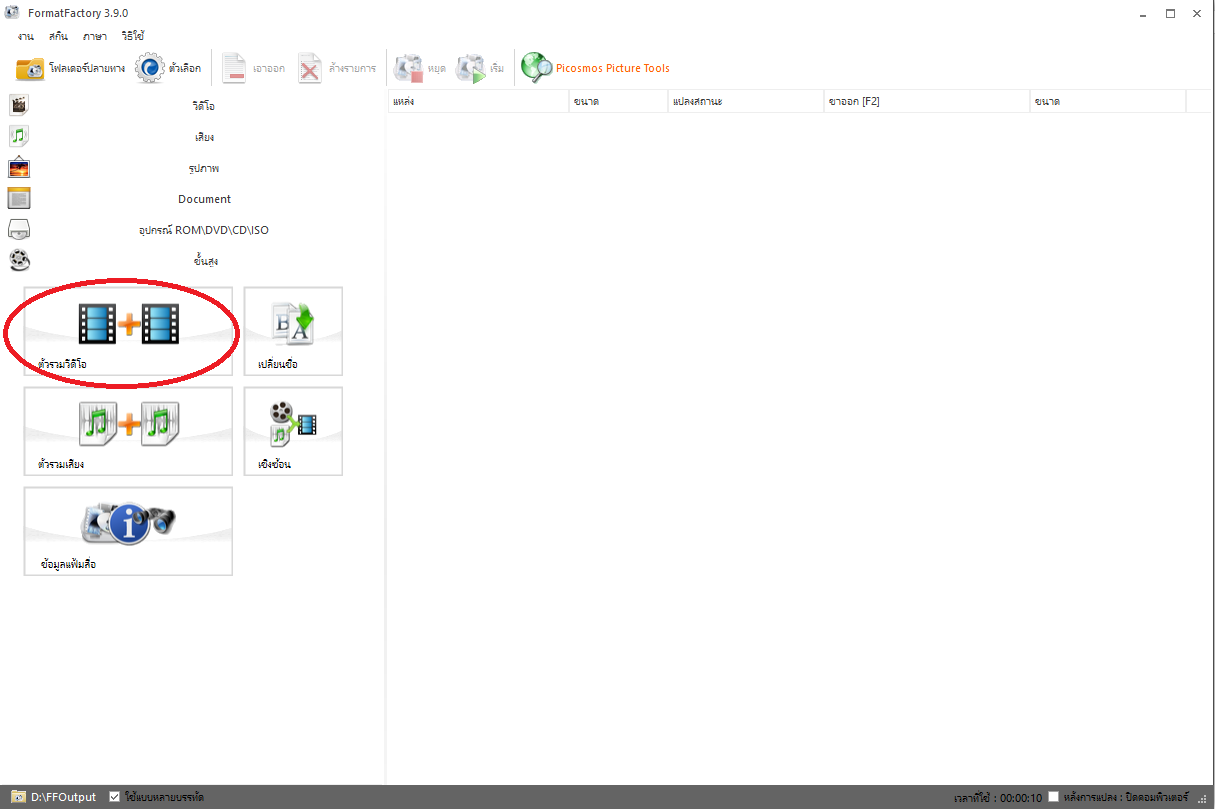Open the วิธีใช้ (Help) menu

133,36
